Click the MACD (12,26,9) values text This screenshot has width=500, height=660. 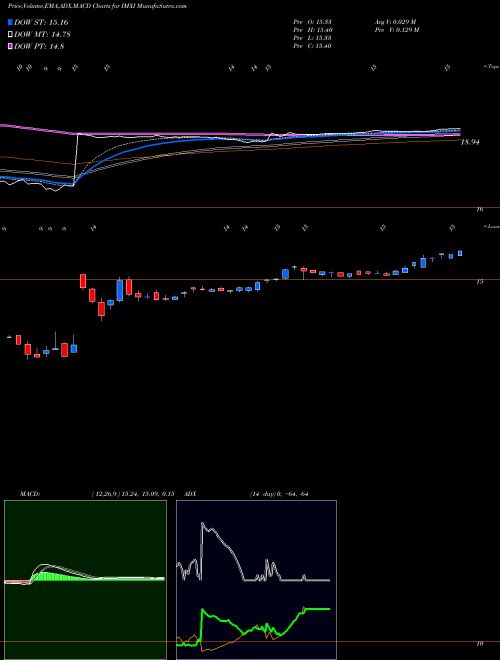point(133,494)
